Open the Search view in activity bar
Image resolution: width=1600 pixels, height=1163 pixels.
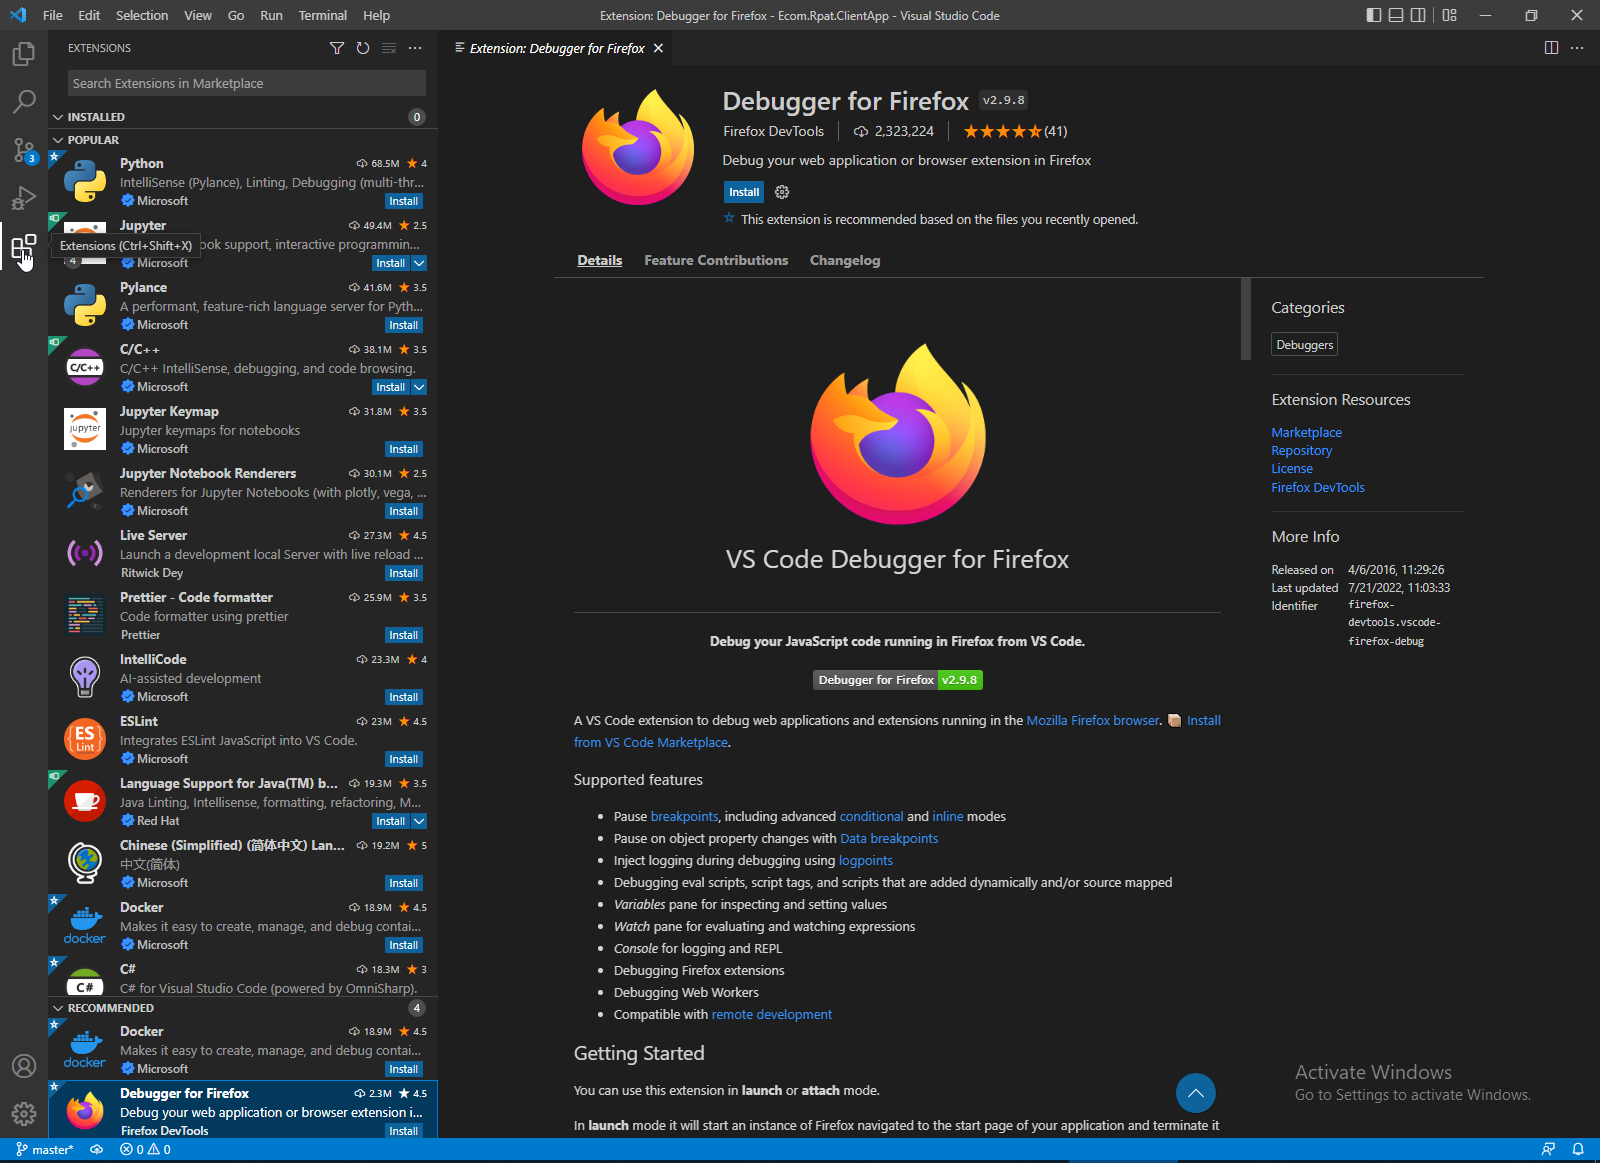click(24, 101)
